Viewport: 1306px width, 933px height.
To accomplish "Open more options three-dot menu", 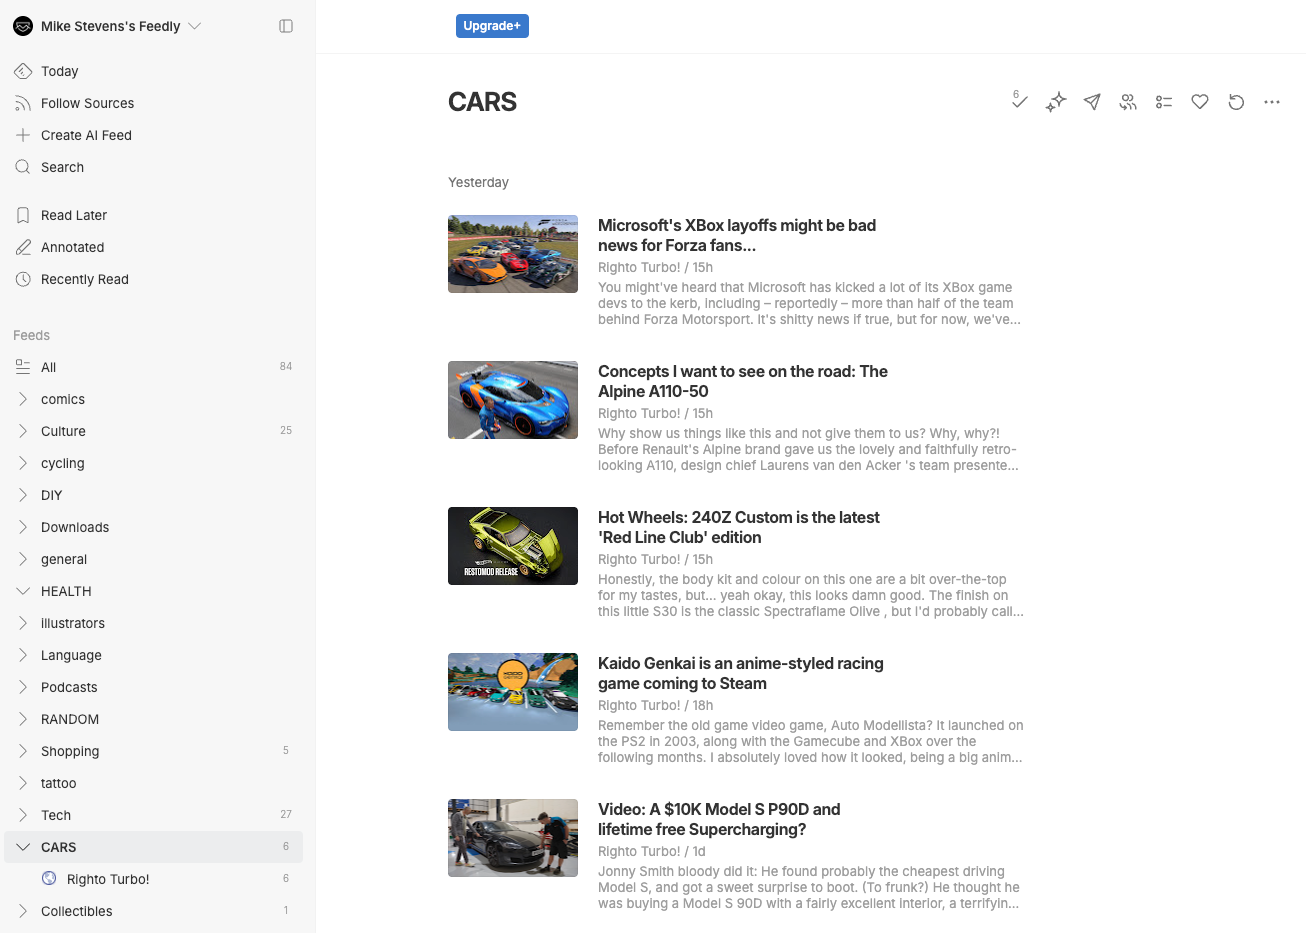I will [x=1272, y=102].
